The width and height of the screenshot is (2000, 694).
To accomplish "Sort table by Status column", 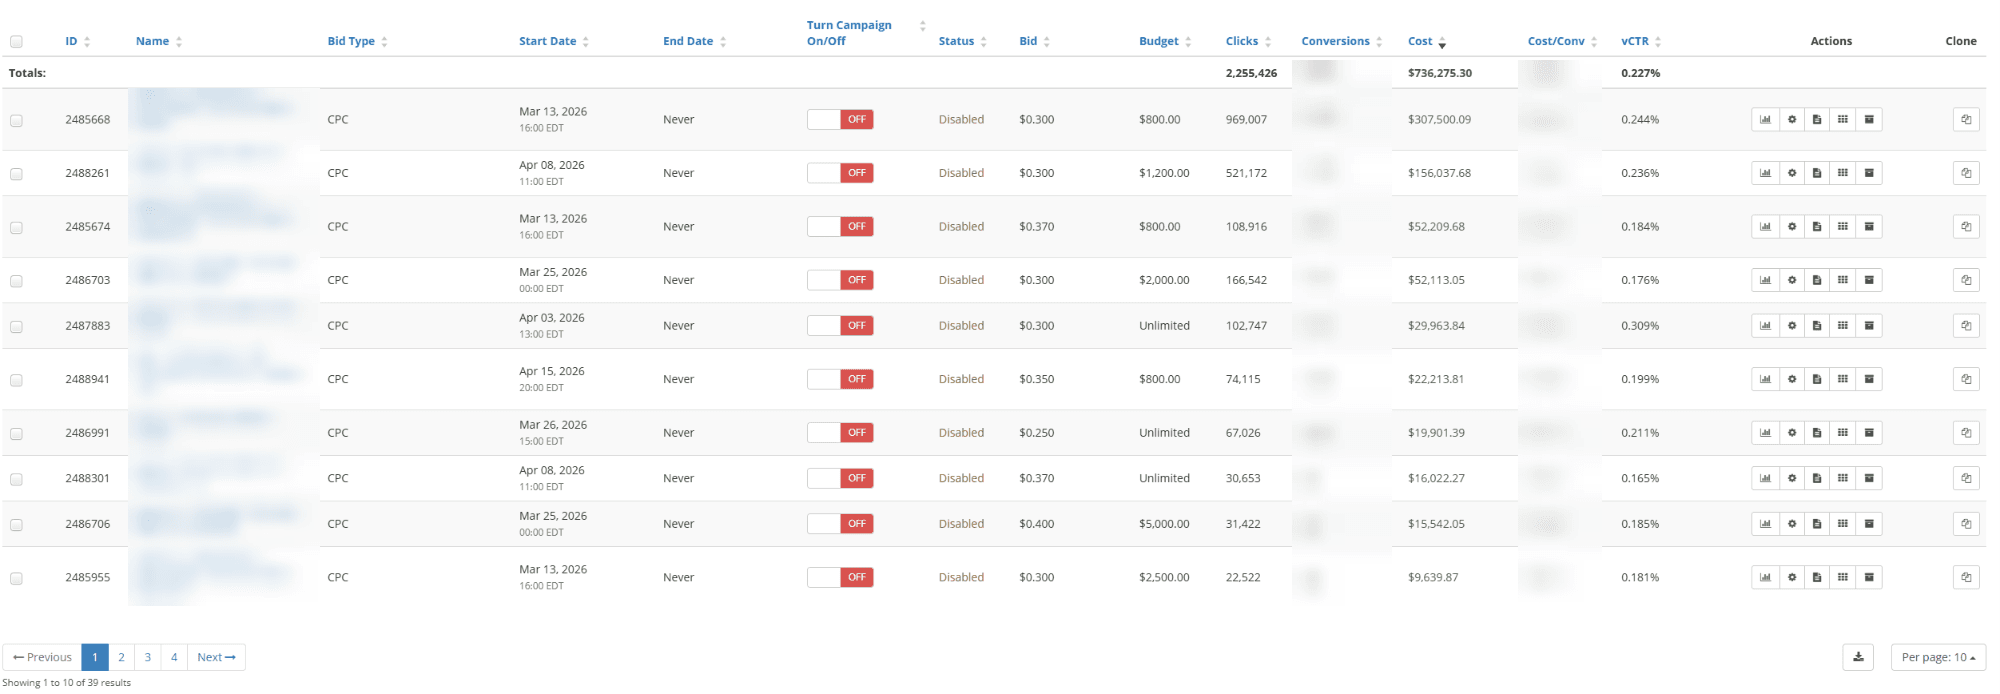I will click(x=963, y=41).
